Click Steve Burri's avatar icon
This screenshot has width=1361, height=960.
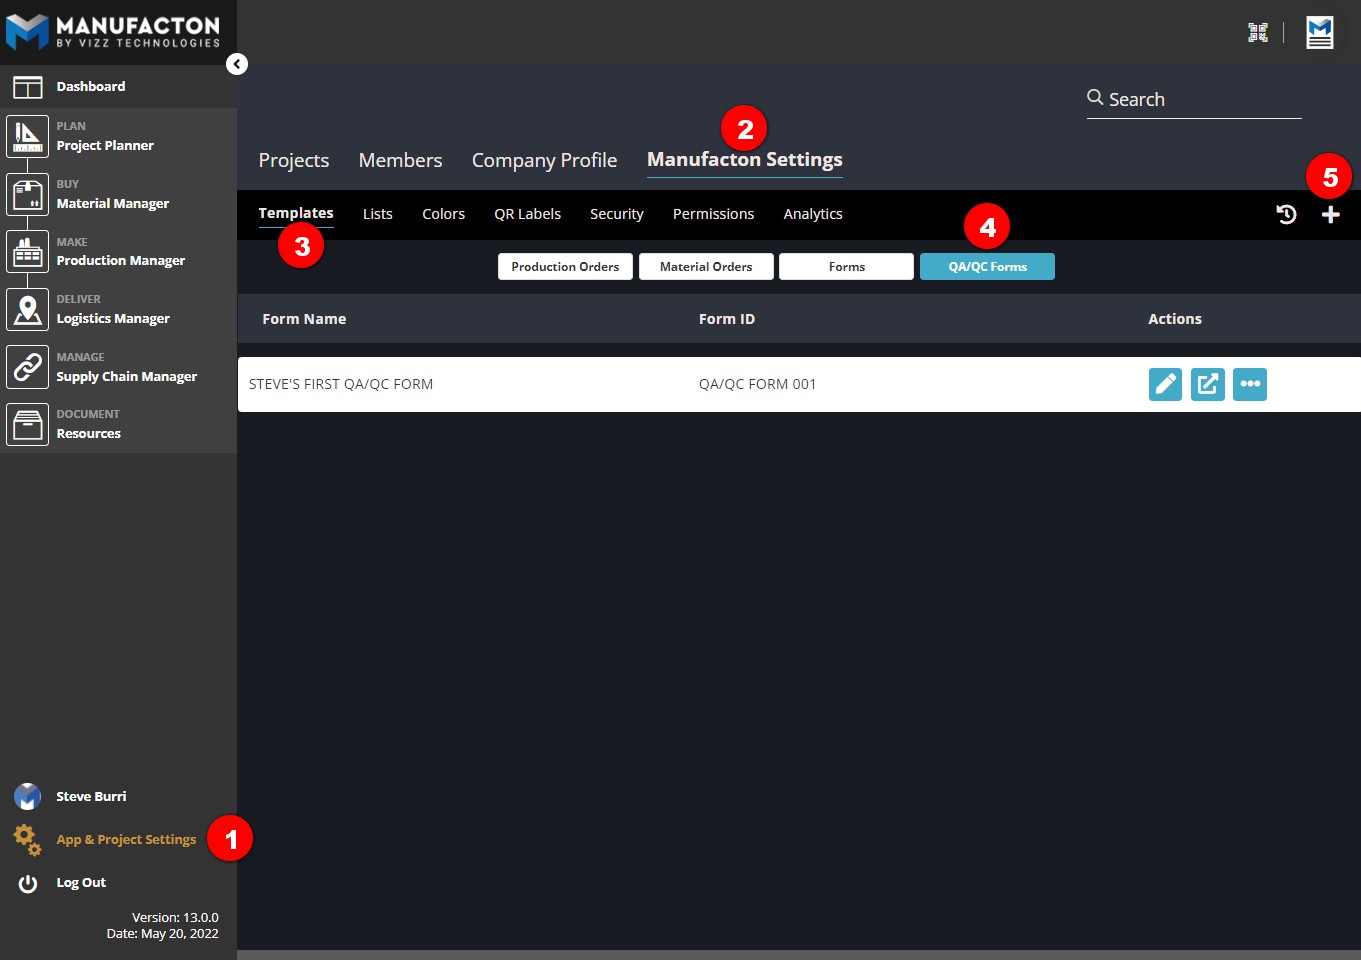(27, 797)
